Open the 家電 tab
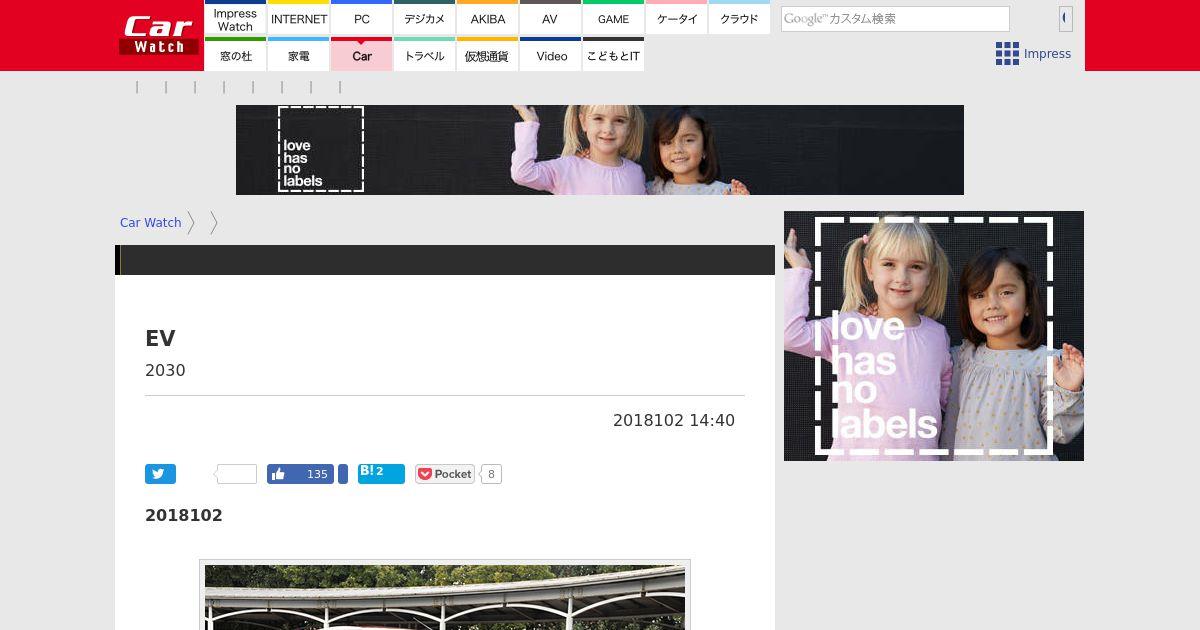The width and height of the screenshot is (1200, 630). pyautogui.click(x=299, y=55)
